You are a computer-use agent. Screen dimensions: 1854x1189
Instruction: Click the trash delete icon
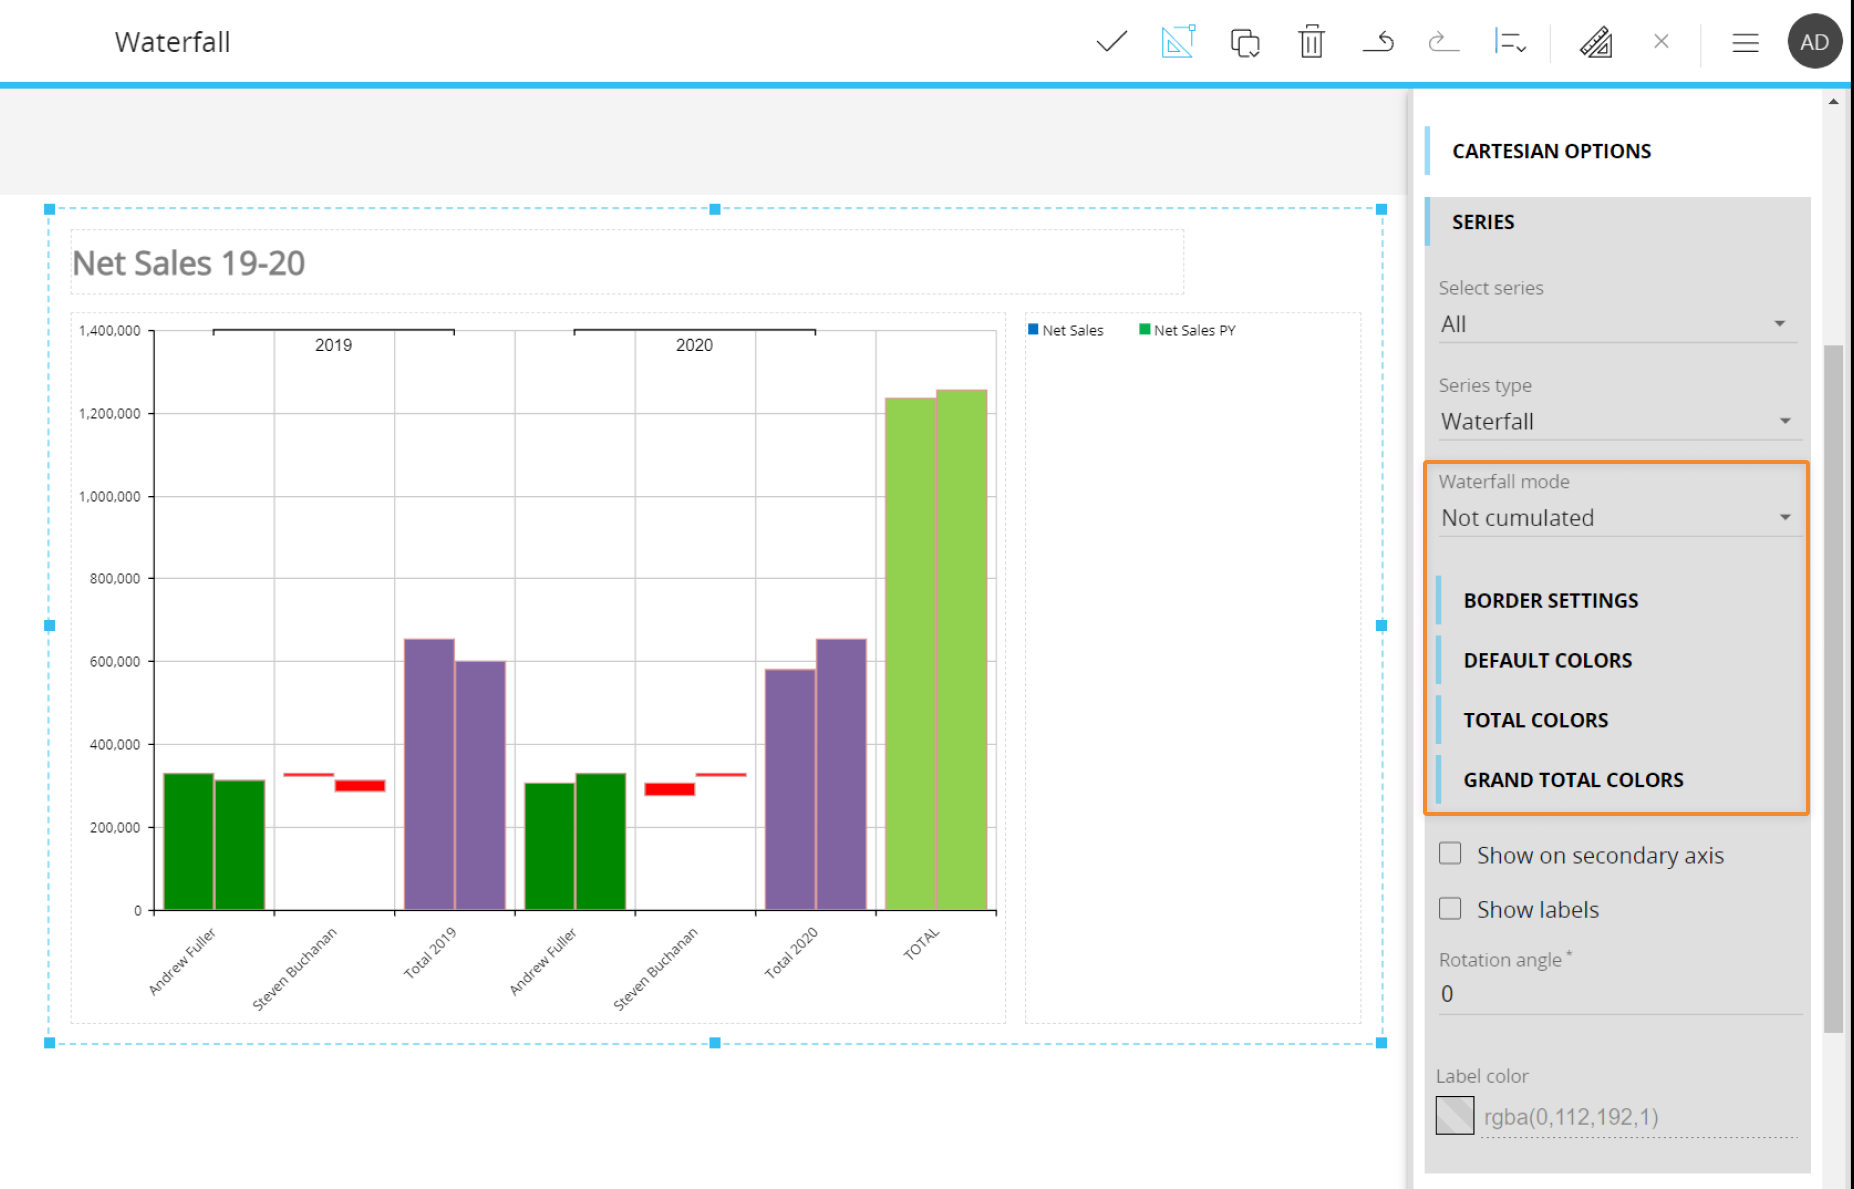1311,42
